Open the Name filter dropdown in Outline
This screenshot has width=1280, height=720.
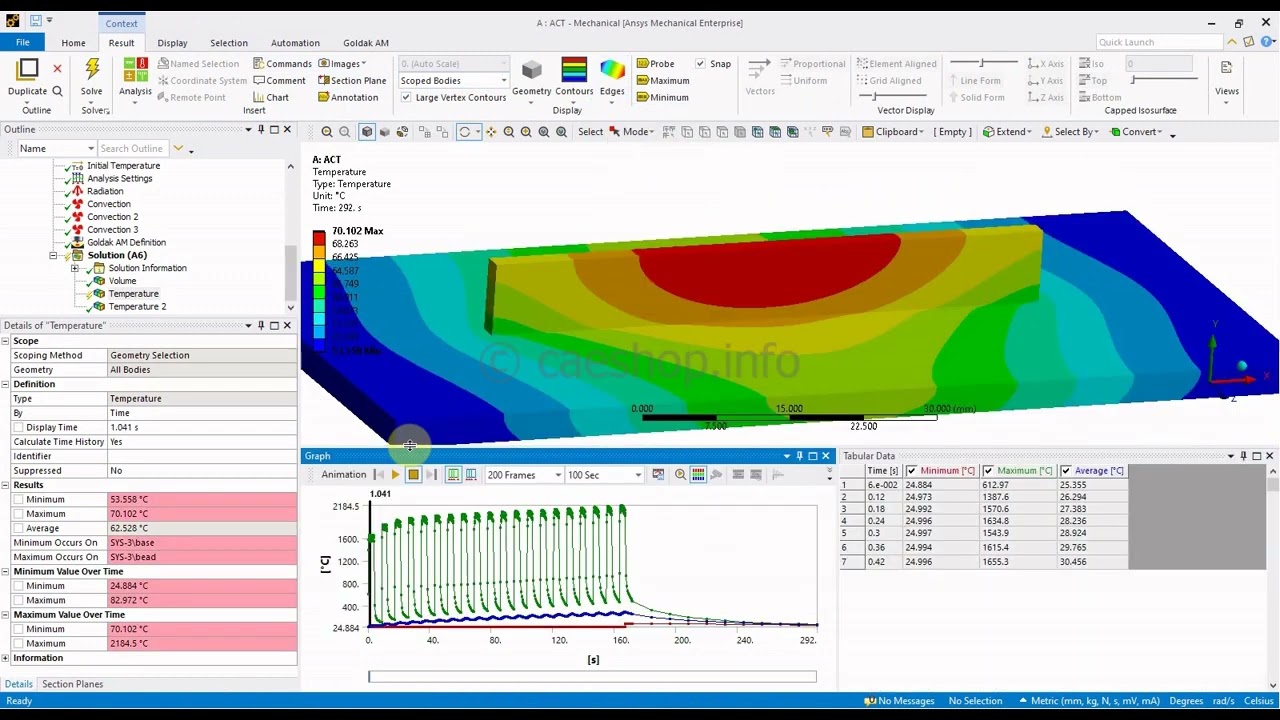pos(57,148)
